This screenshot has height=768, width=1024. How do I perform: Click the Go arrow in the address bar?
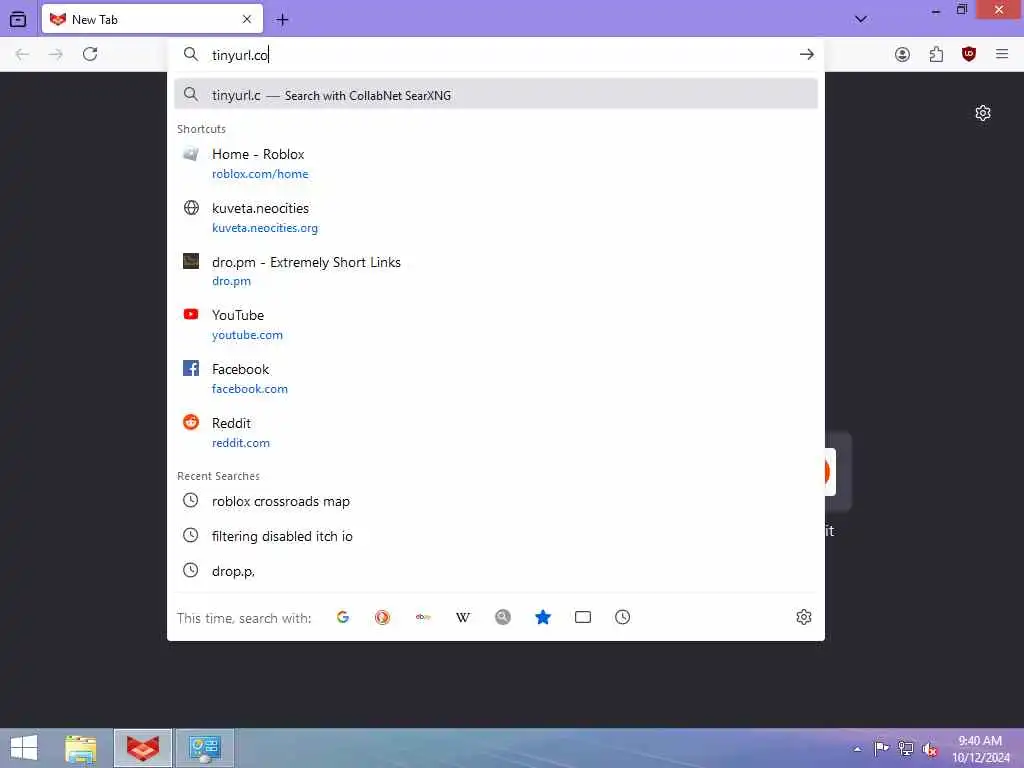tap(807, 55)
